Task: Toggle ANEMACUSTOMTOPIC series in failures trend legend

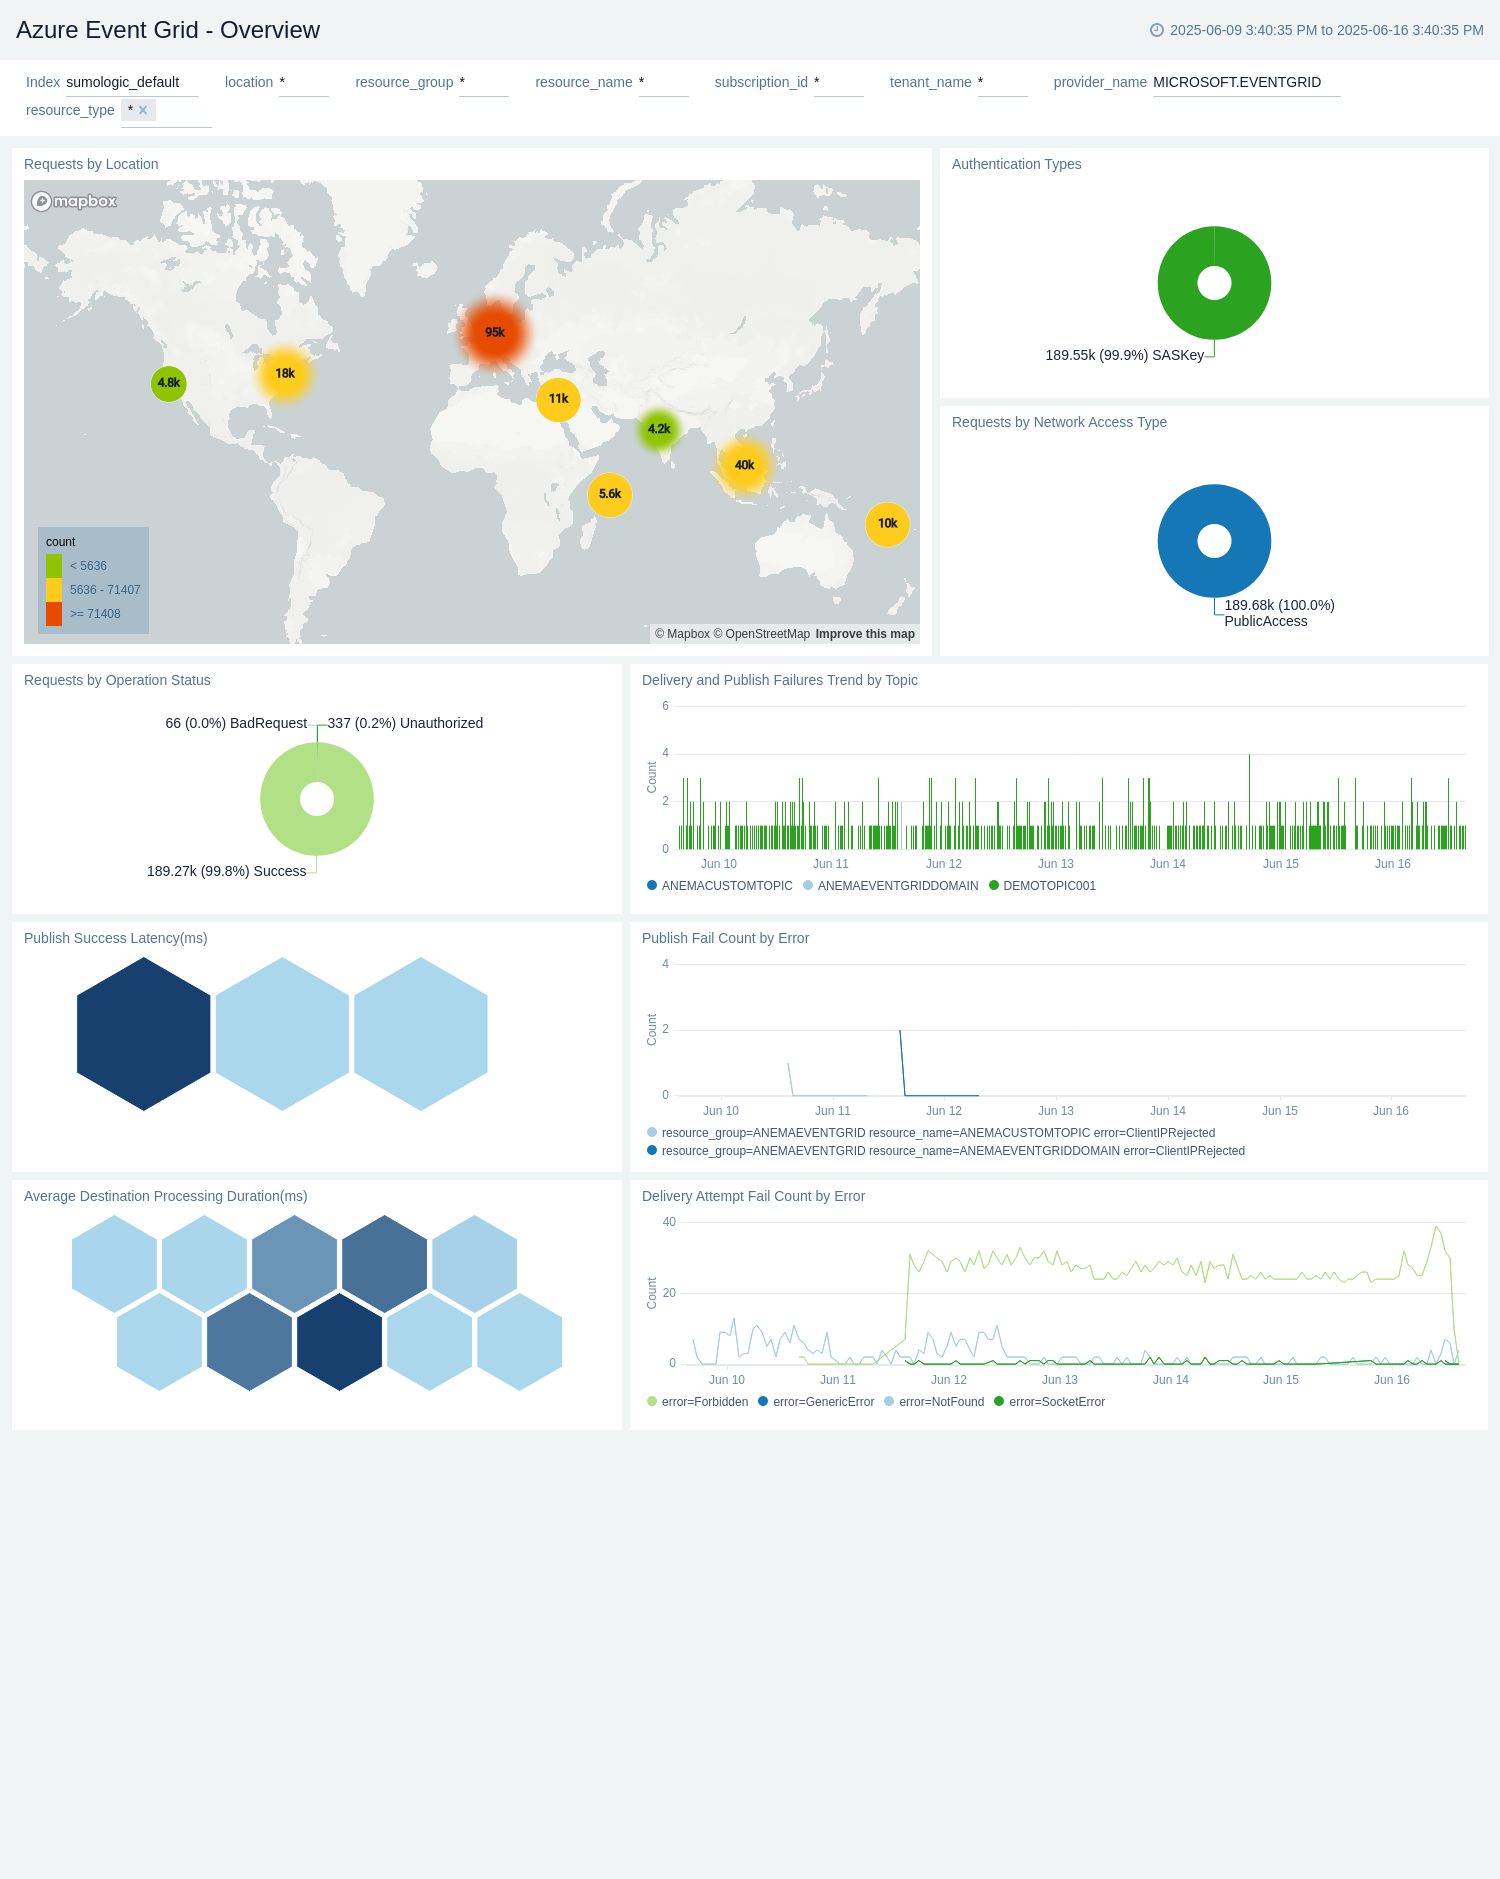Action: pos(720,886)
